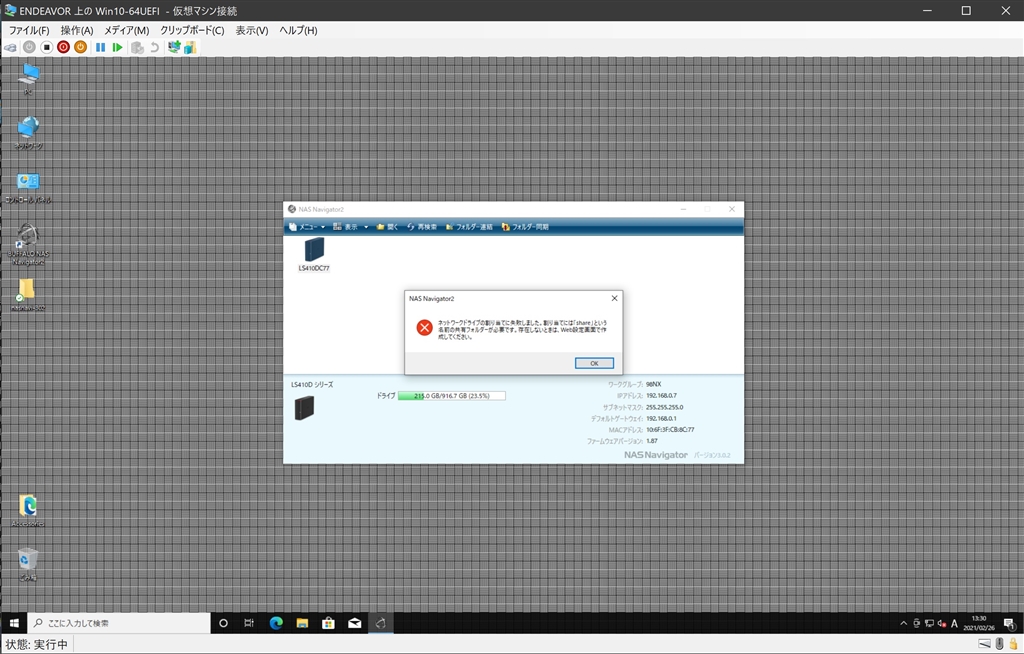Click the Cortana circle icon in taskbar
Image resolution: width=1024 pixels, height=654 pixels.
pyautogui.click(x=223, y=623)
